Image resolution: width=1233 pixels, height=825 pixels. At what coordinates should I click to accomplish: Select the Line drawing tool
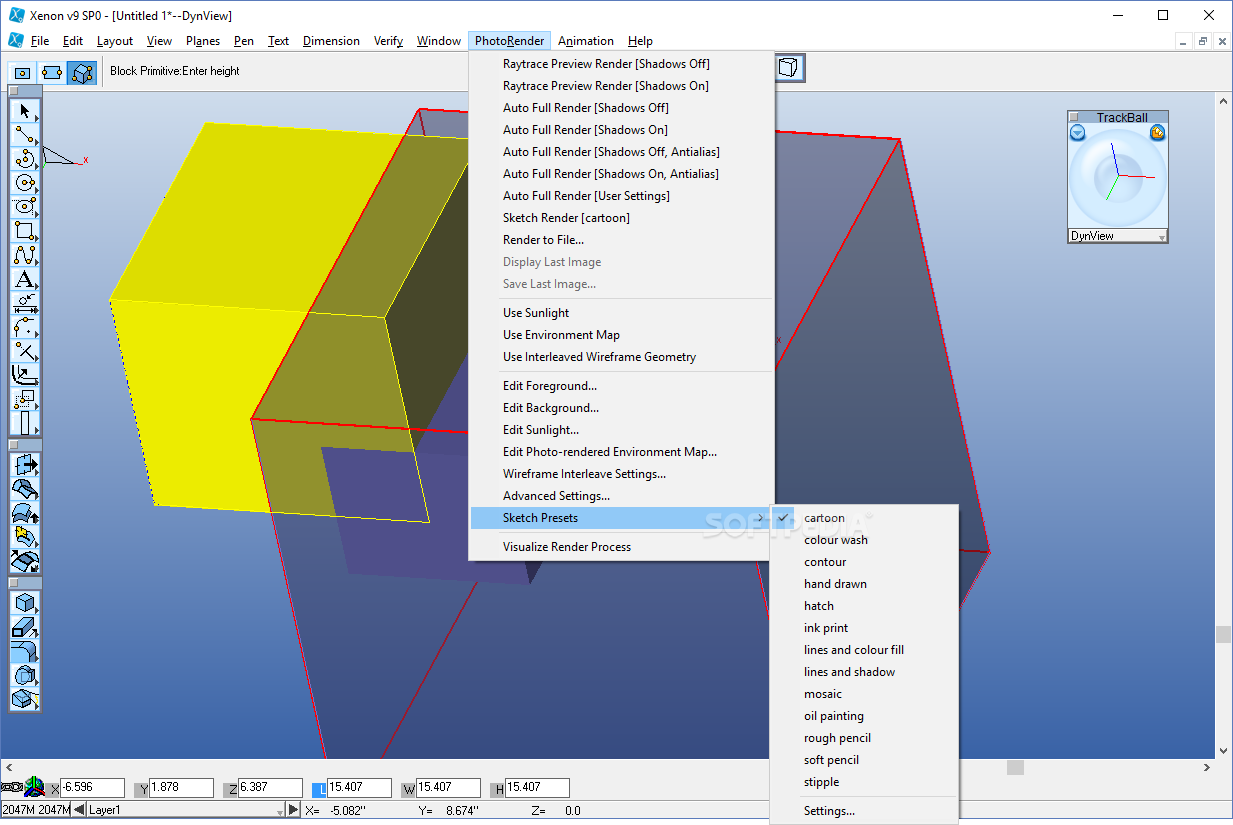click(25, 134)
